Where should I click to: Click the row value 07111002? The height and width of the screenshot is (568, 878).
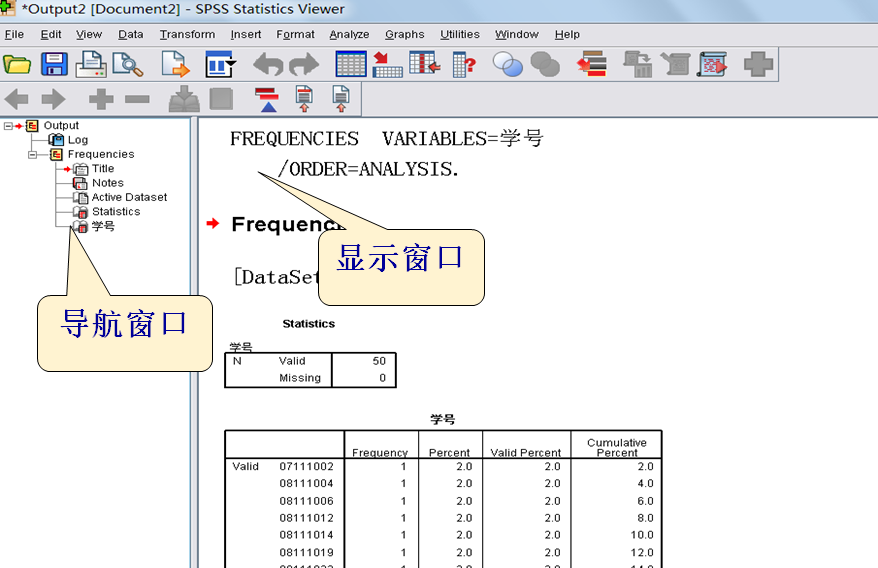coord(306,467)
